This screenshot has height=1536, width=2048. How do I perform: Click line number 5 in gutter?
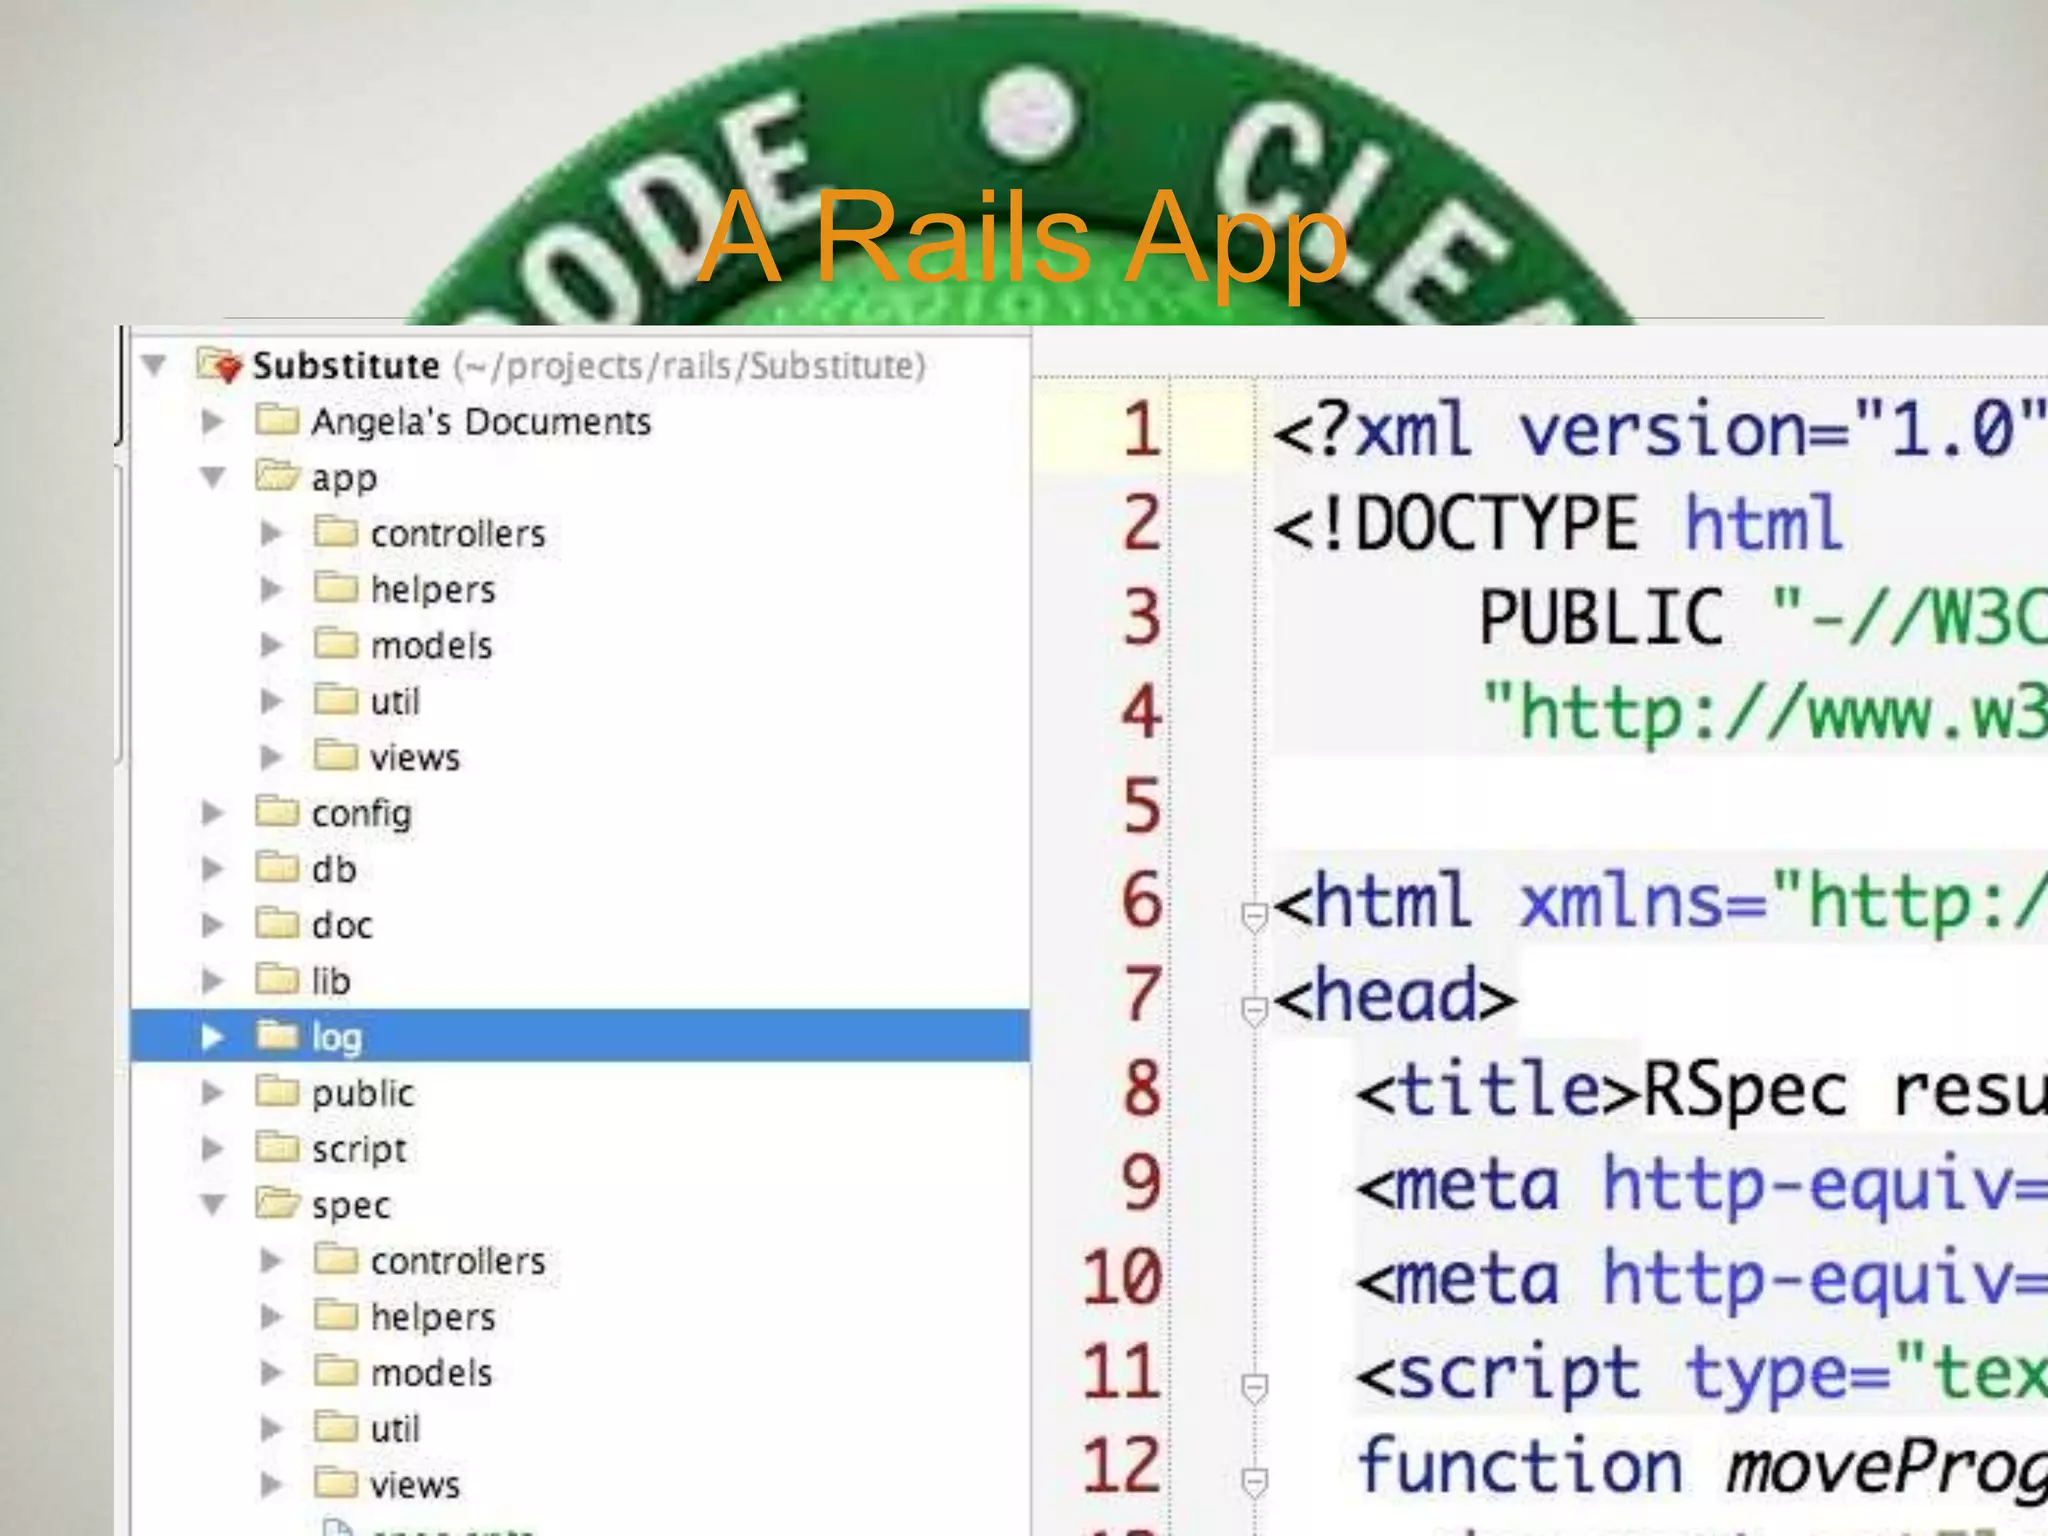pos(1140,805)
